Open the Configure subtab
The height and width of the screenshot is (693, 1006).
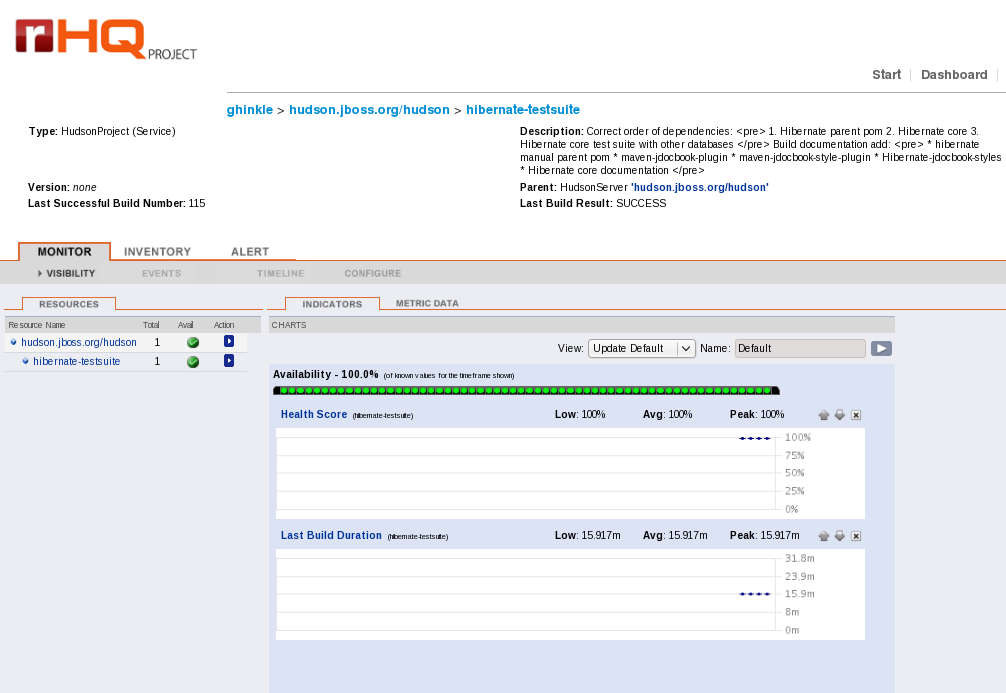[373, 273]
